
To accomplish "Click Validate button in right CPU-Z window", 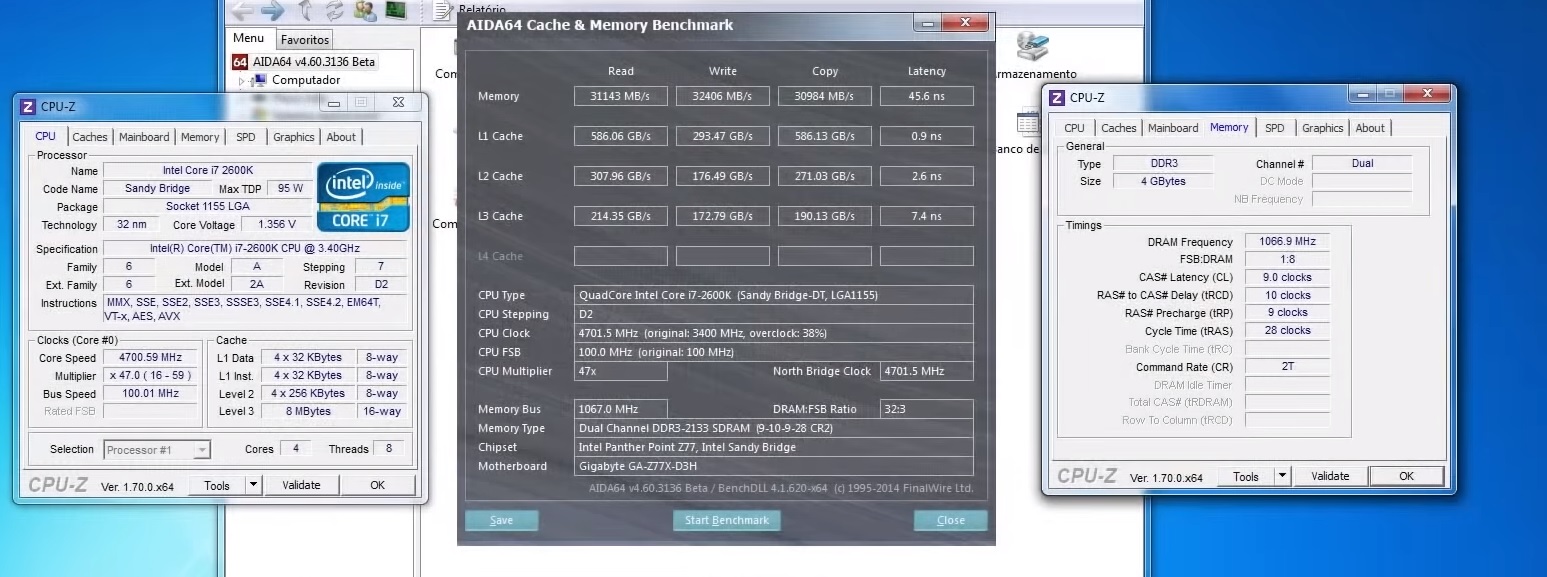I will [1331, 476].
